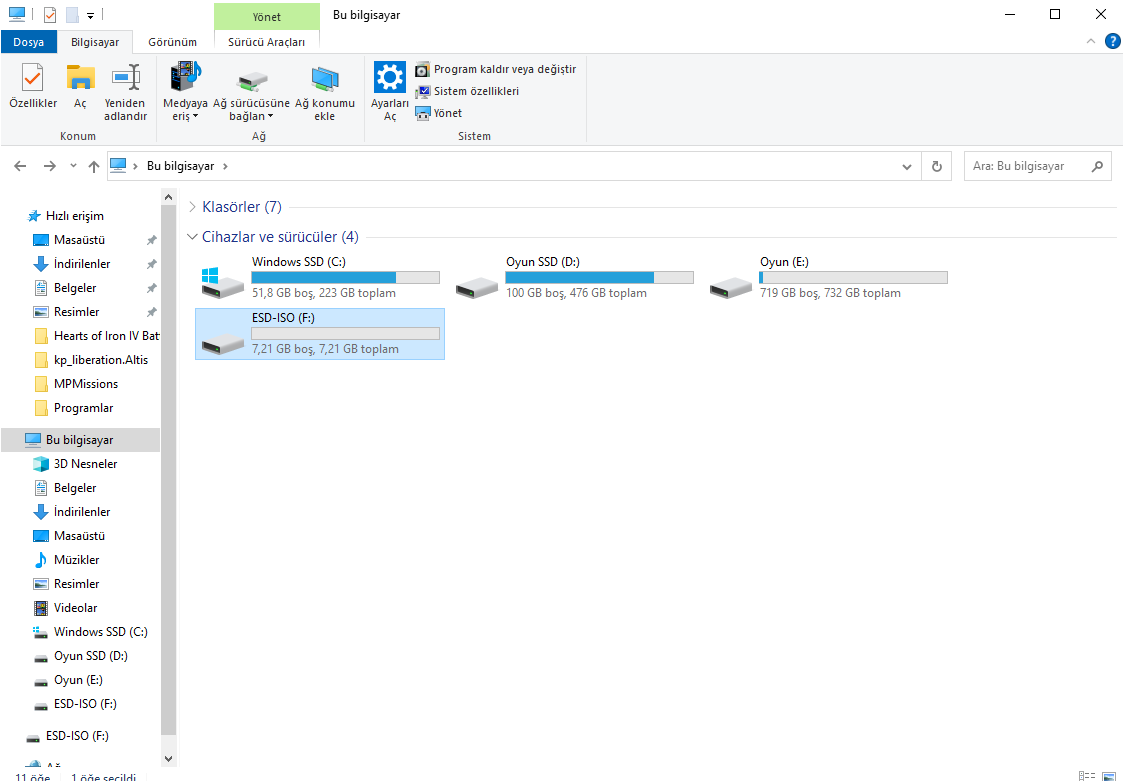
Task: Click the This PC icon in title bar
Action: [x=16, y=14]
